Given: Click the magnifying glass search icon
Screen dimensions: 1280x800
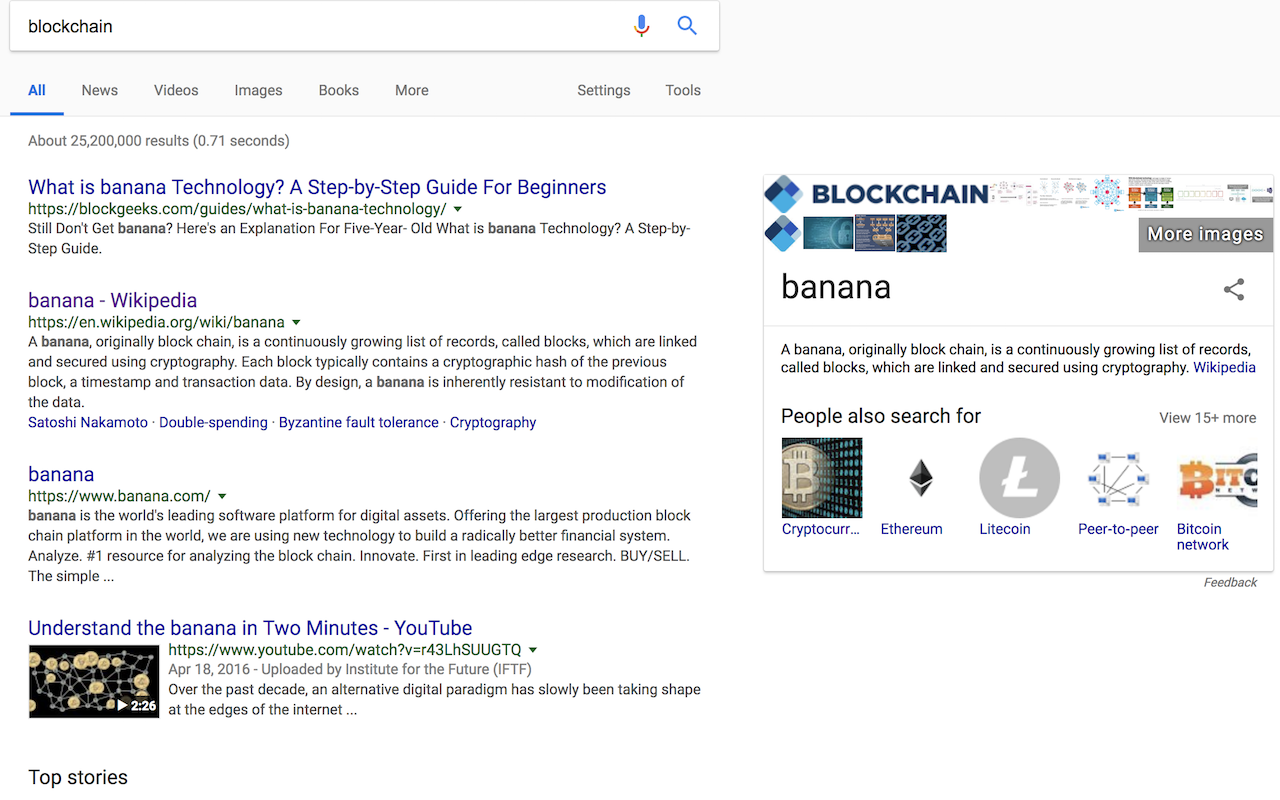Looking at the screenshot, I should pyautogui.click(x=687, y=25).
